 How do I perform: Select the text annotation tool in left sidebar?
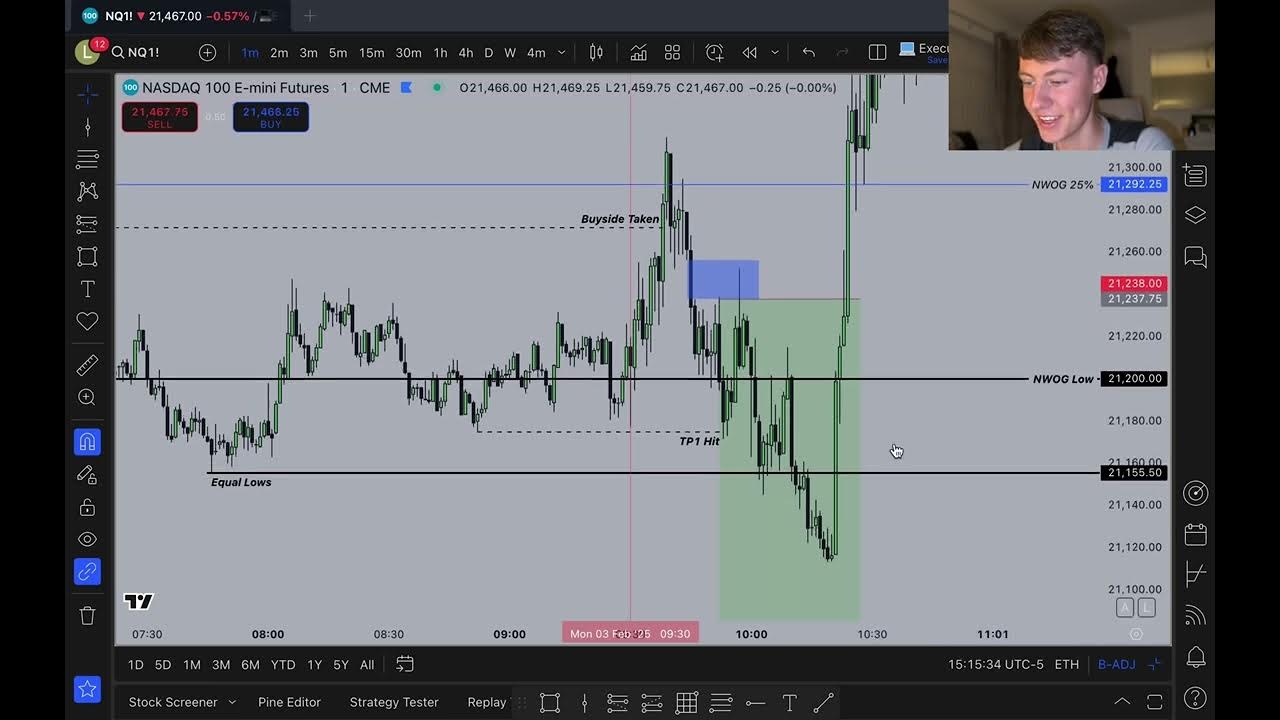[x=87, y=289]
